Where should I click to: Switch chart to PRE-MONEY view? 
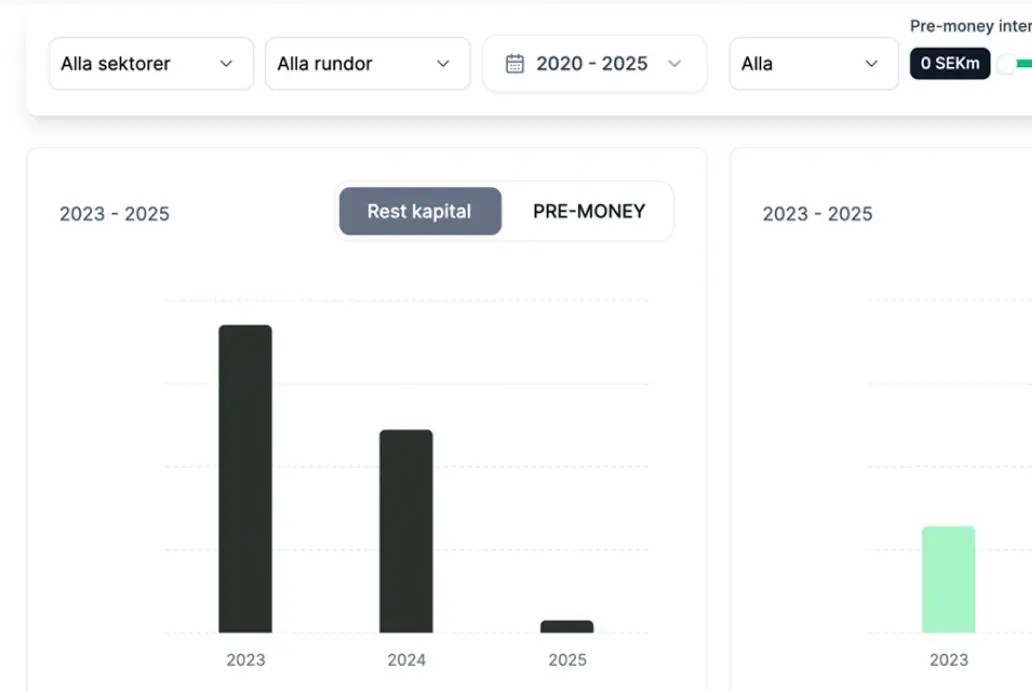pos(589,211)
